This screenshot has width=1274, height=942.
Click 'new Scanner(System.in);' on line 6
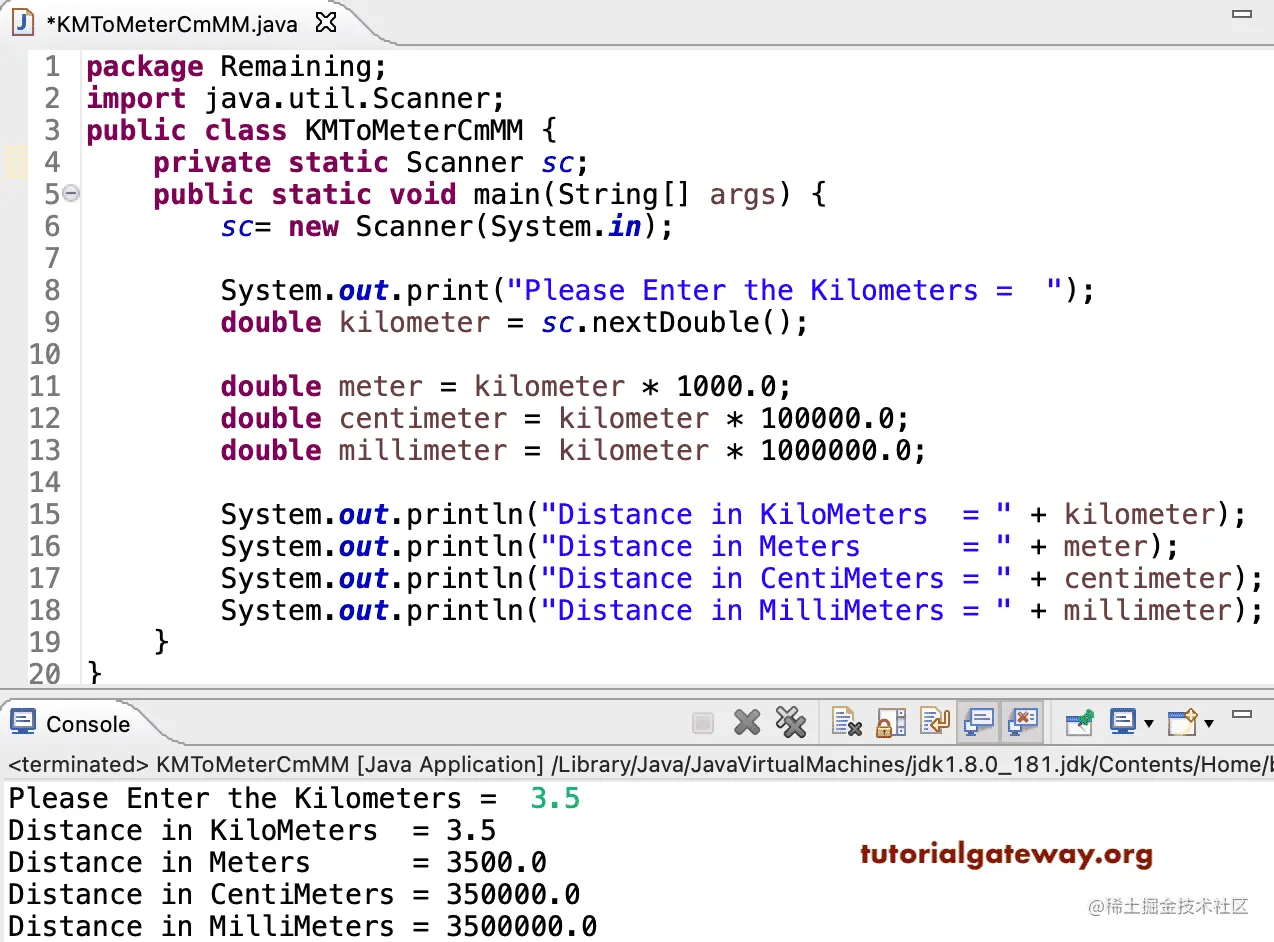pyautogui.click(x=481, y=227)
